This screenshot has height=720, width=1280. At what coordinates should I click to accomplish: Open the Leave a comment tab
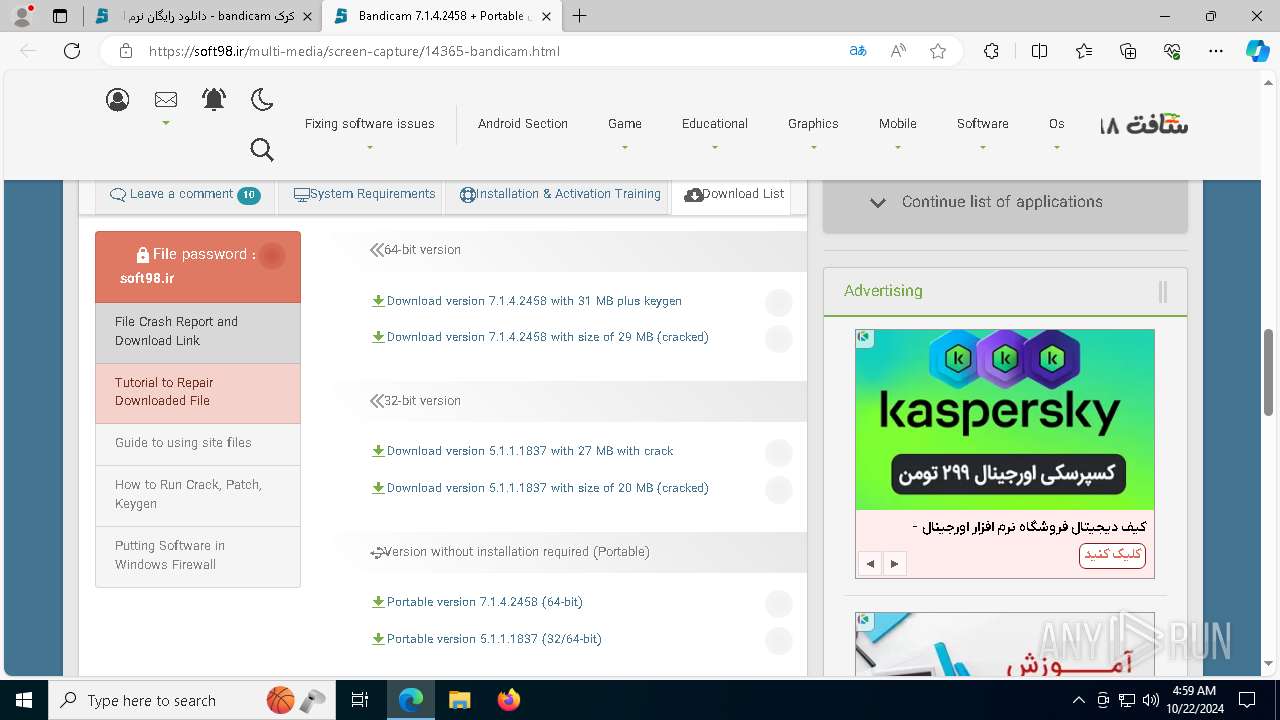point(185,195)
